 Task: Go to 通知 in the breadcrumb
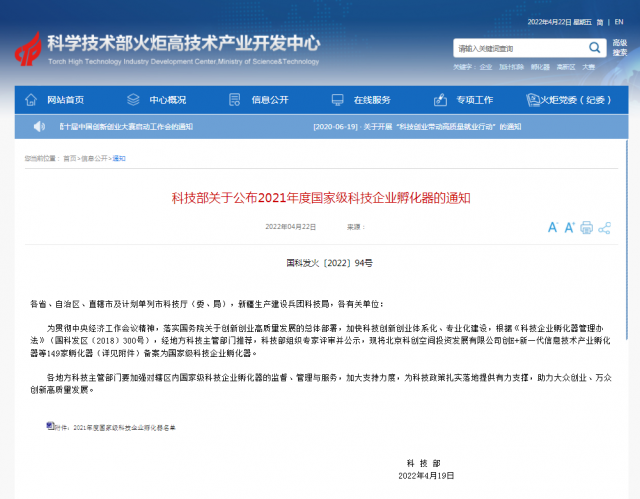119,158
